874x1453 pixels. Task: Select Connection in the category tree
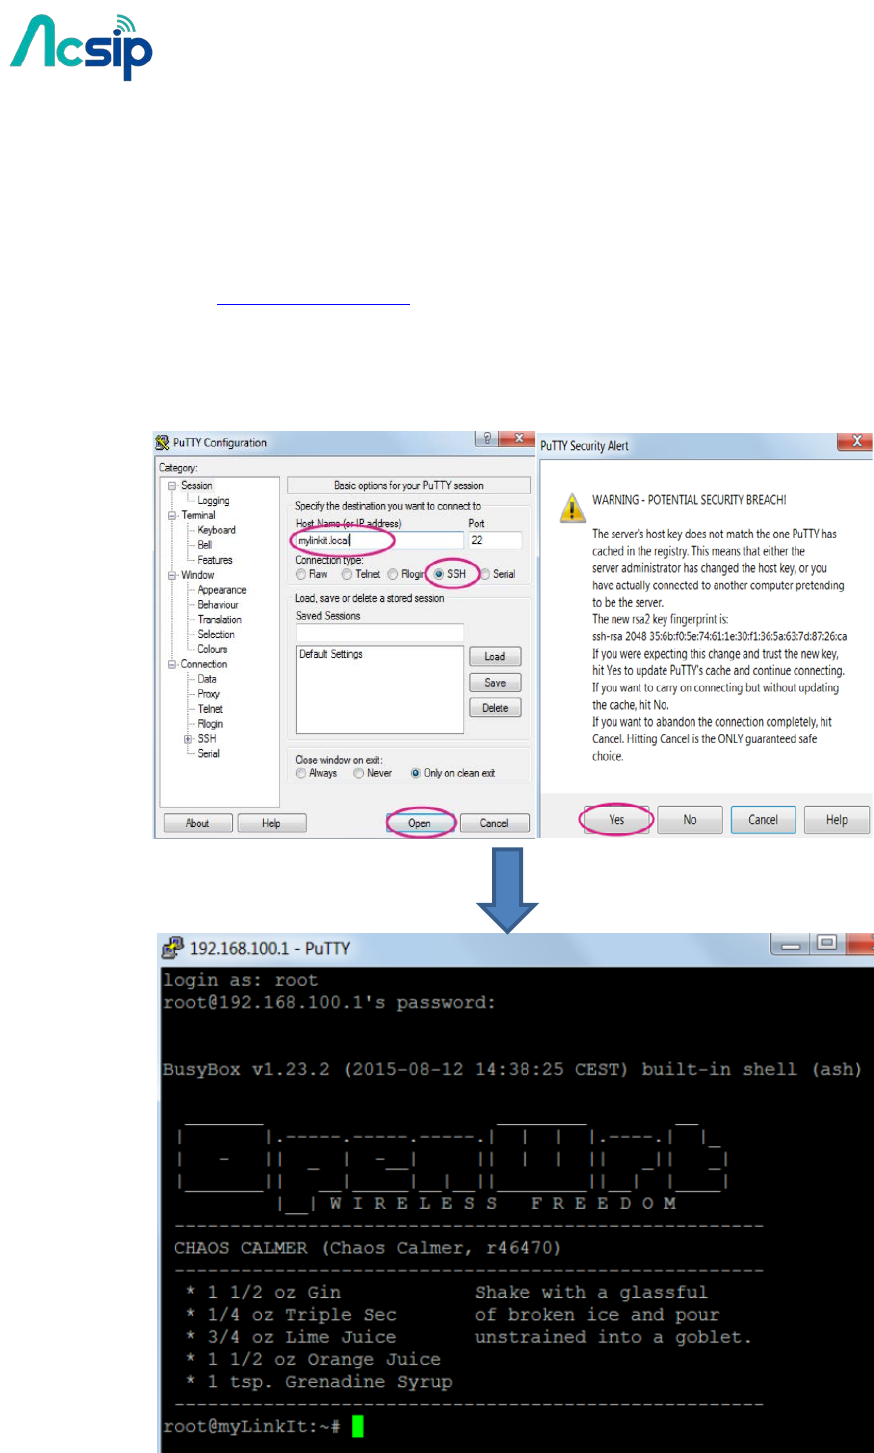pyautogui.click(x=203, y=664)
